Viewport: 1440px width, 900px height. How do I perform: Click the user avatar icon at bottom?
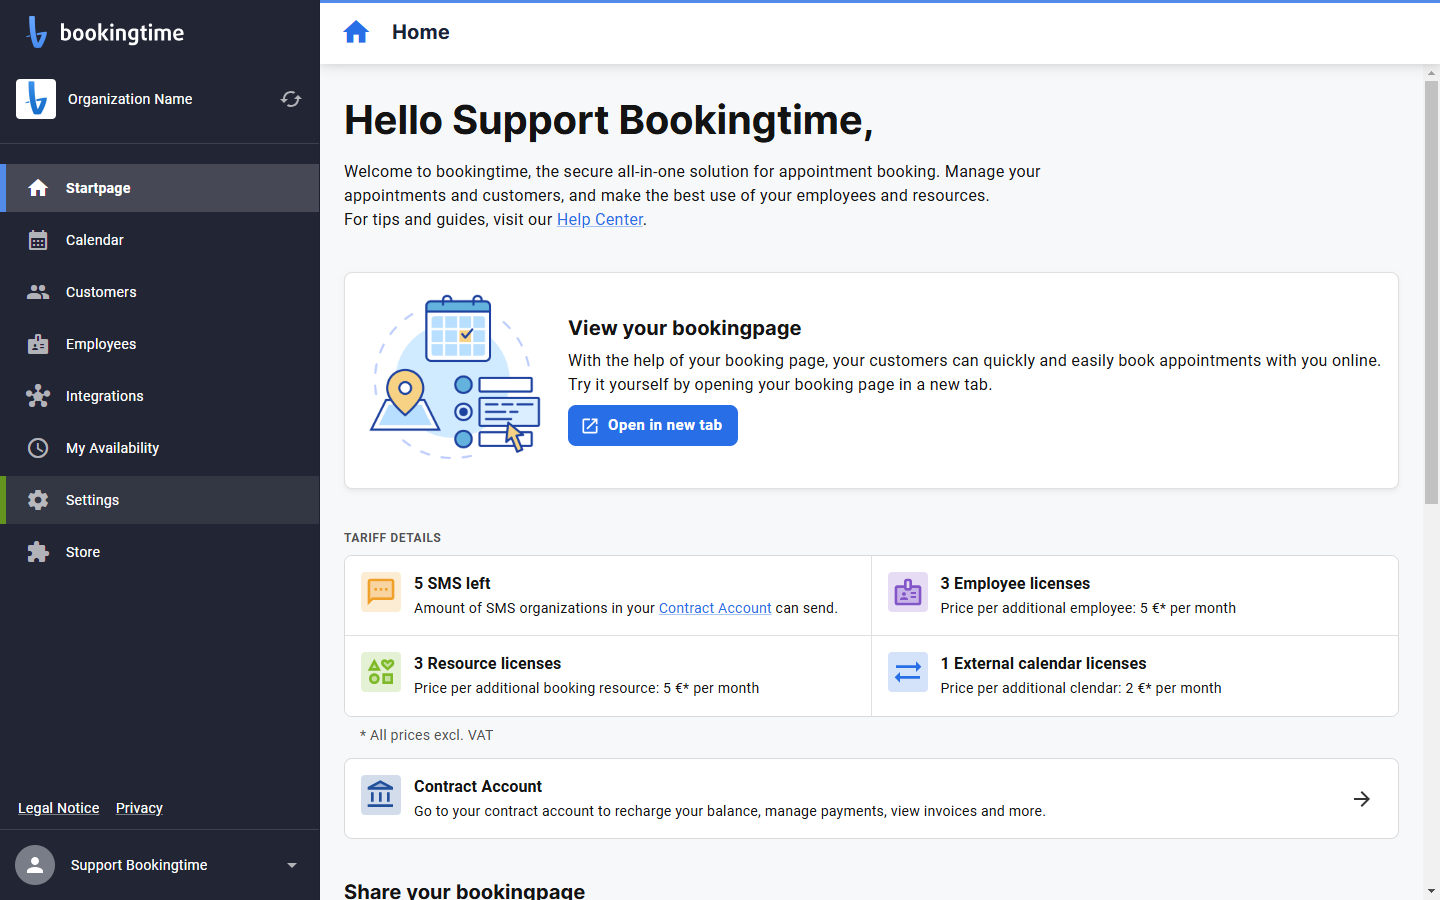[x=35, y=865]
